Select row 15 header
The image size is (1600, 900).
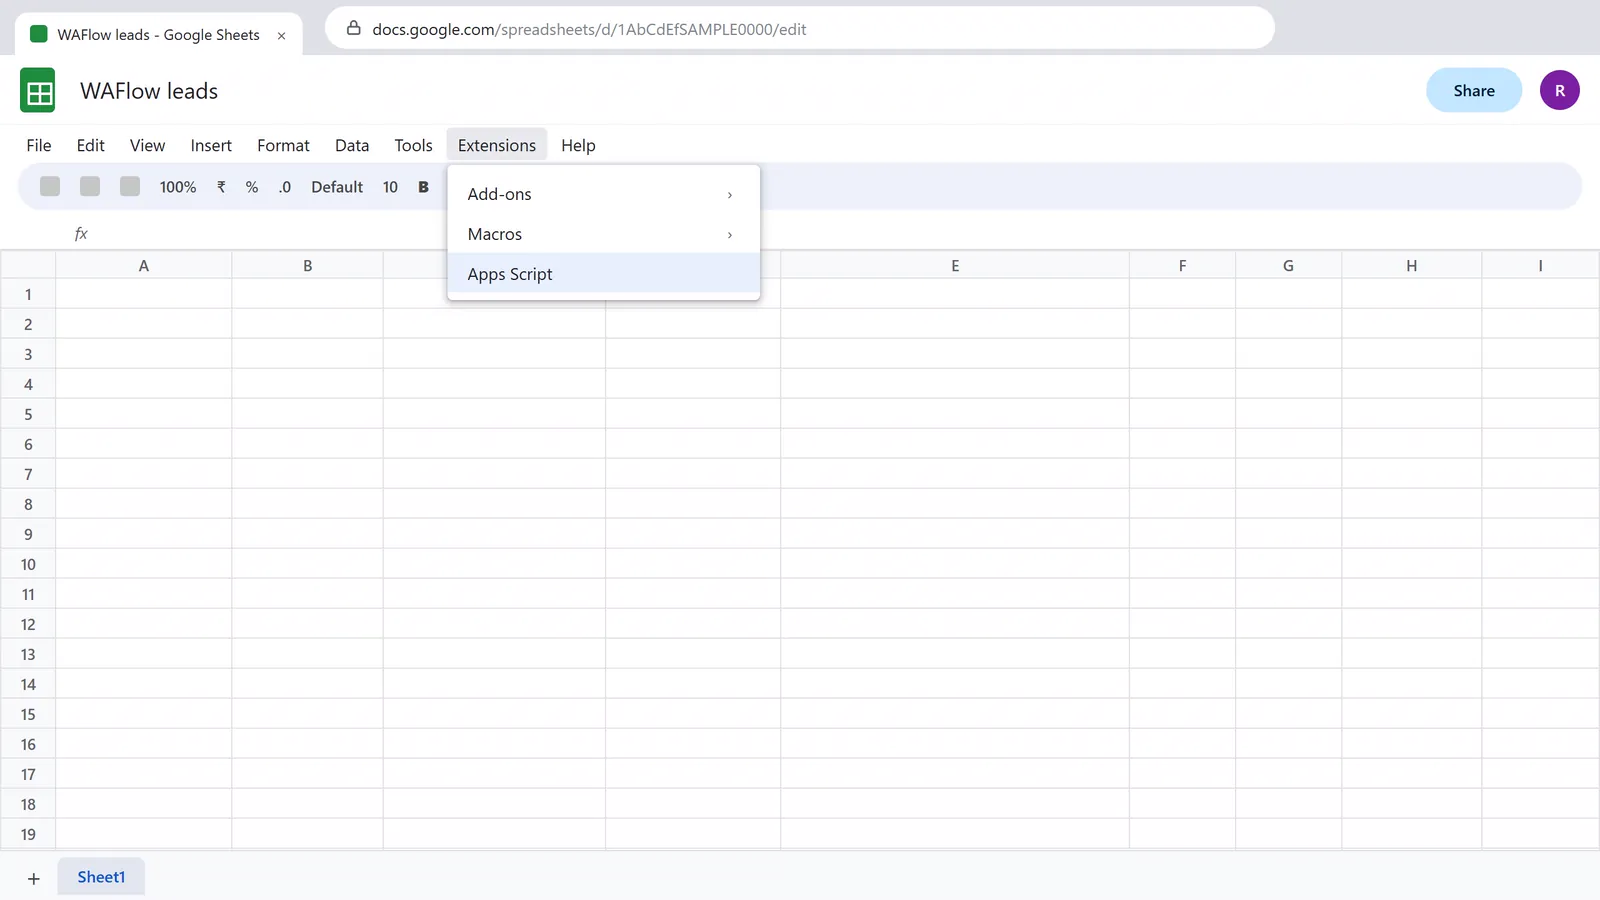pyautogui.click(x=28, y=714)
